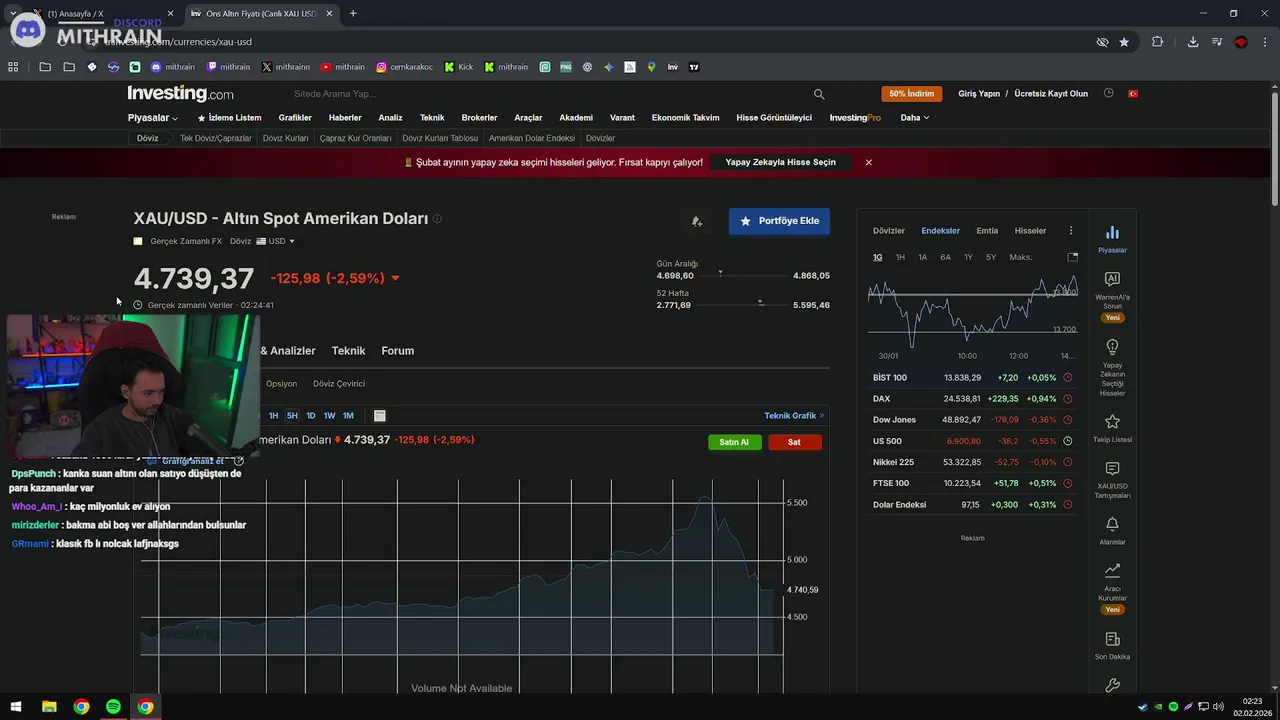Open the Döviz Çevirici sub-tab
This screenshot has height=720, width=1280.
tap(339, 384)
